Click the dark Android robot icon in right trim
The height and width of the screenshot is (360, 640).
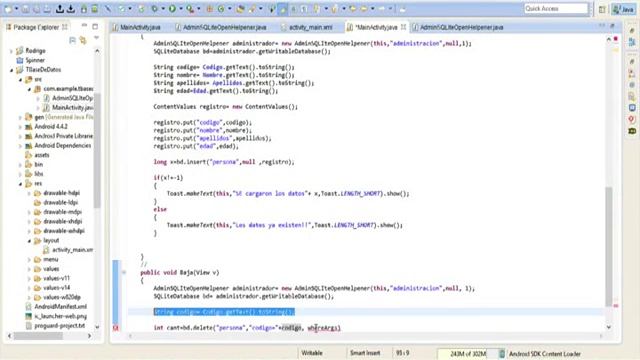tap(632, 131)
